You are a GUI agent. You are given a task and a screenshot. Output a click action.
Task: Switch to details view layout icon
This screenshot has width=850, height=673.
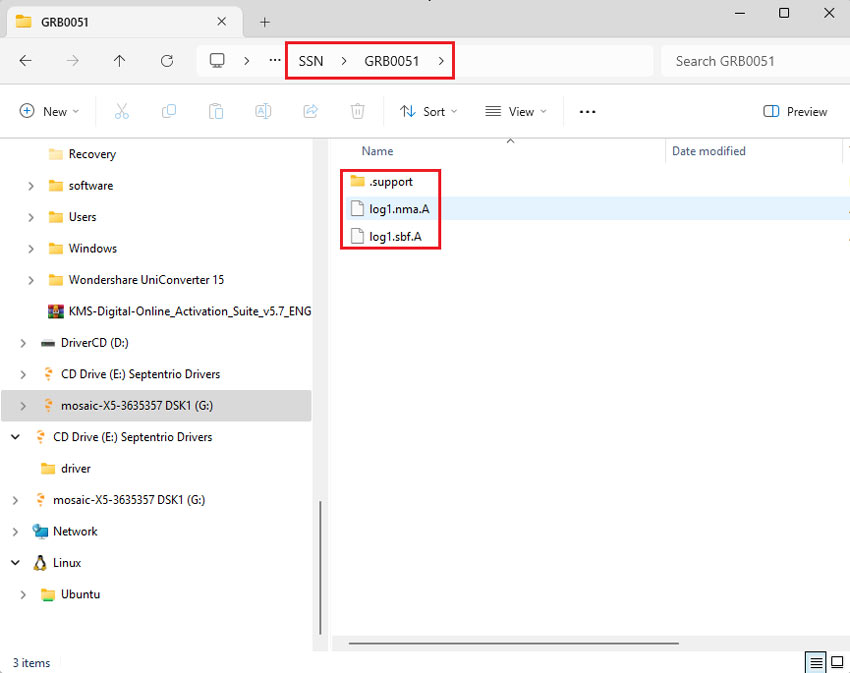coord(816,662)
